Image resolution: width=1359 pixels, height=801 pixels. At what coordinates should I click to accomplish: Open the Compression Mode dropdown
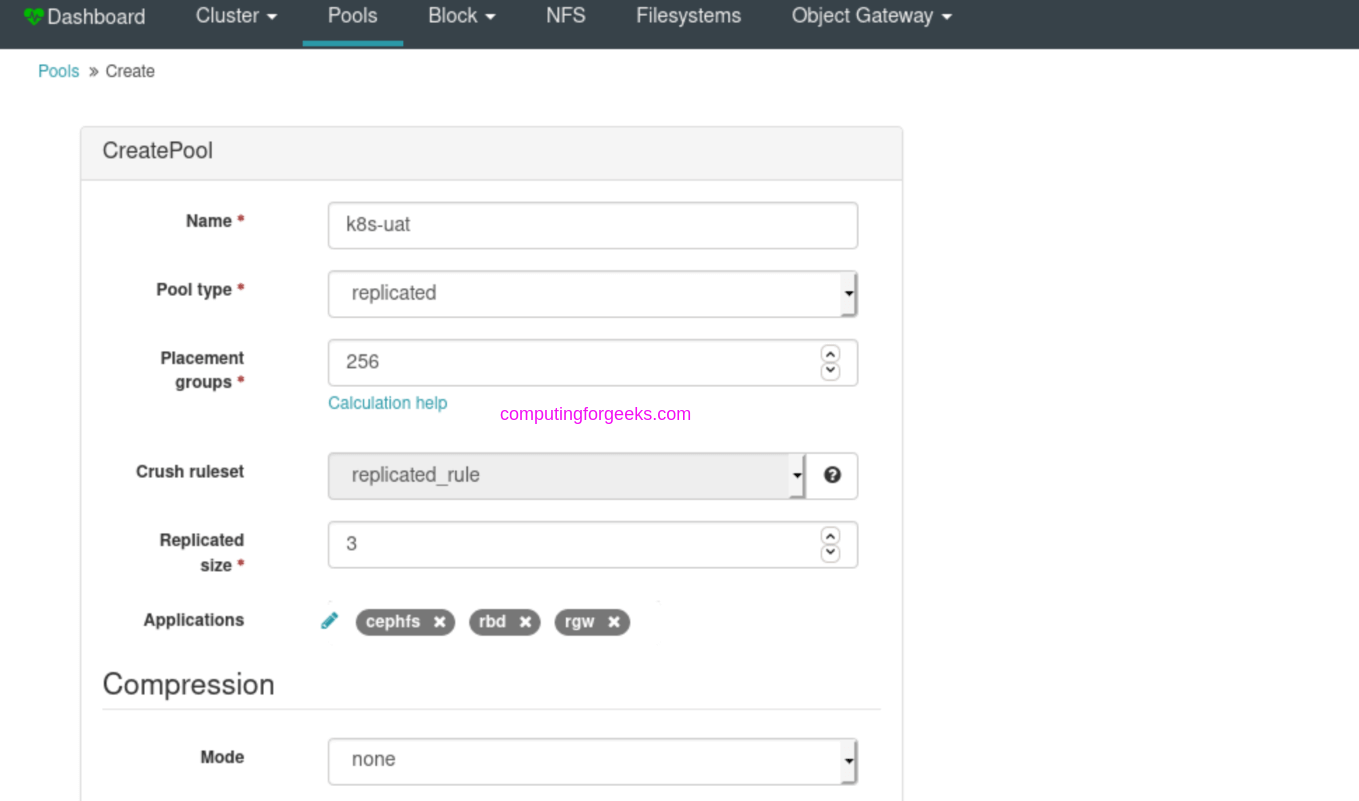[847, 759]
